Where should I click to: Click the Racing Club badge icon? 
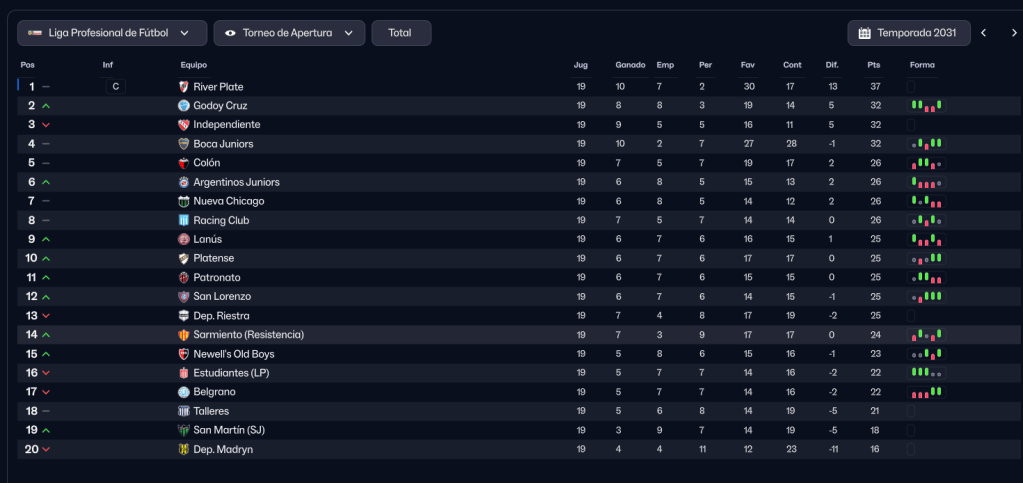pos(183,220)
